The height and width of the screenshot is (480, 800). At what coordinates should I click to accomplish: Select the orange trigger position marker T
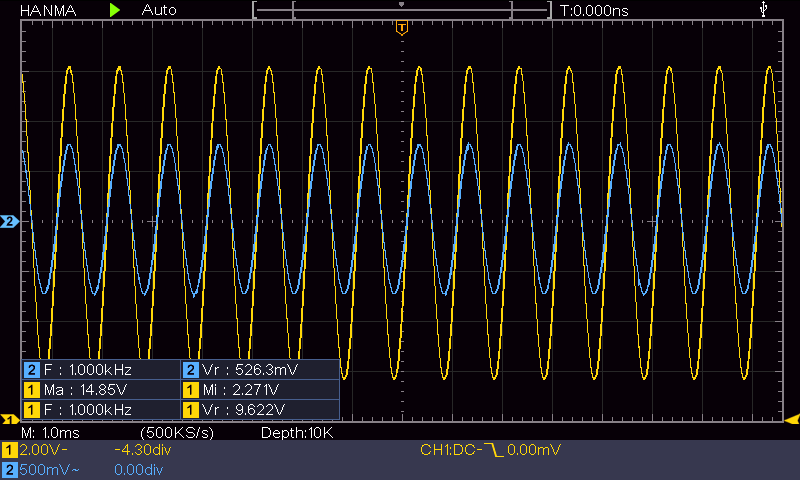click(x=401, y=27)
